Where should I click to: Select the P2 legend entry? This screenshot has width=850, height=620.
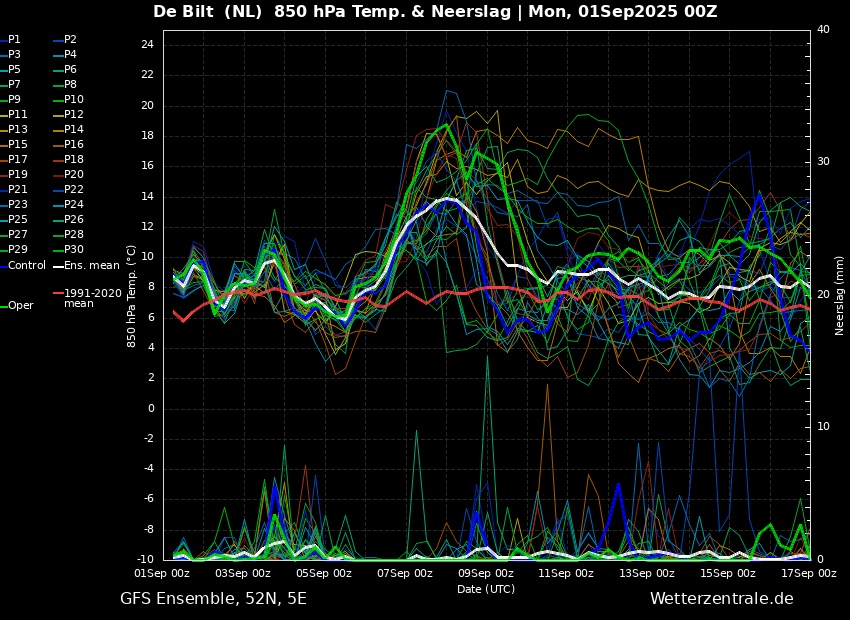pyautogui.click(x=70, y=40)
